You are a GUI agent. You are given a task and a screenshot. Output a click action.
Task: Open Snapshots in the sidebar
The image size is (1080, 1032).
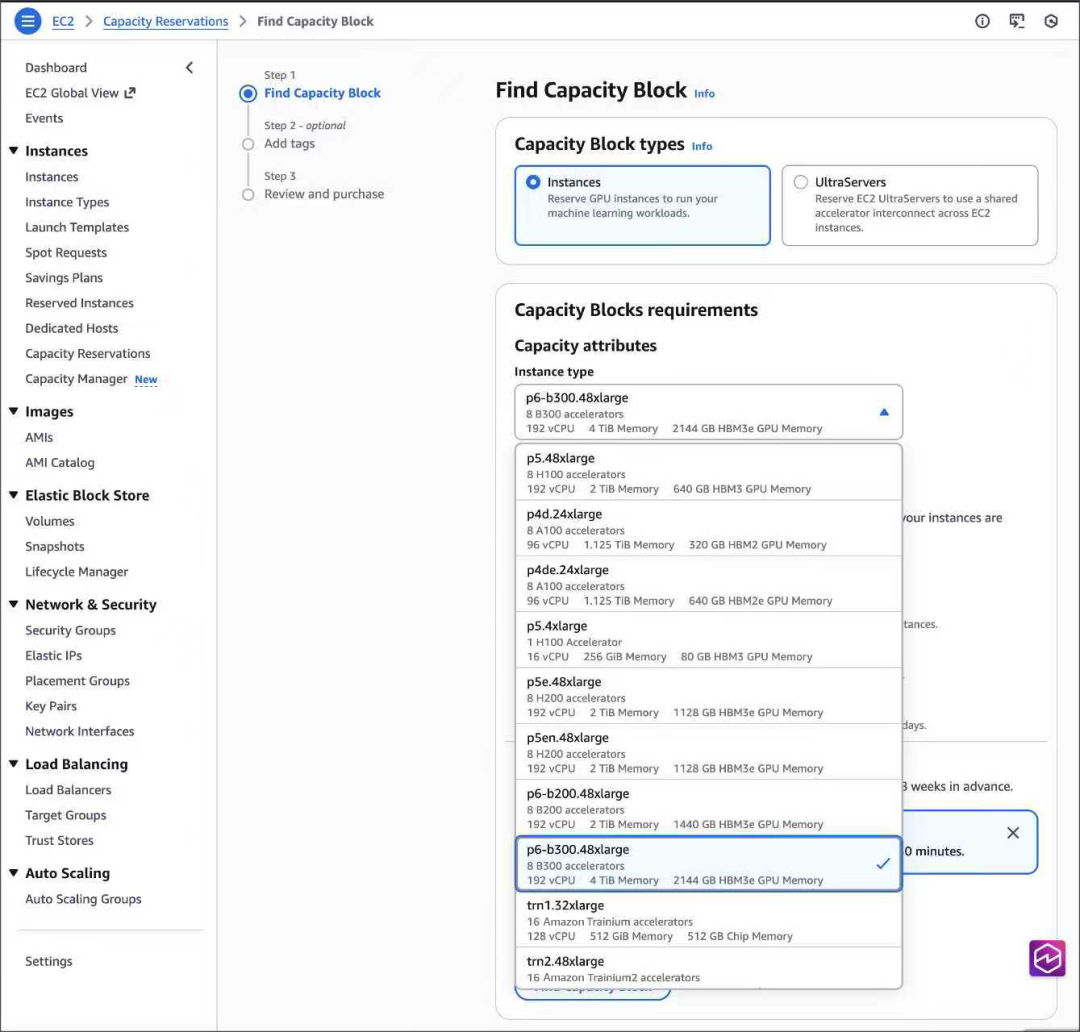click(x=54, y=546)
